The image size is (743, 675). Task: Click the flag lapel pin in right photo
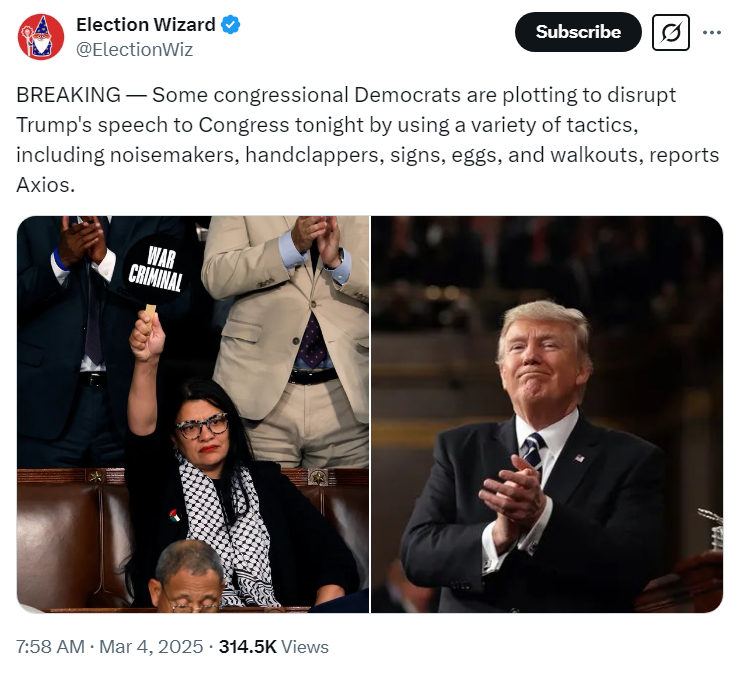pyautogui.click(x=579, y=458)
